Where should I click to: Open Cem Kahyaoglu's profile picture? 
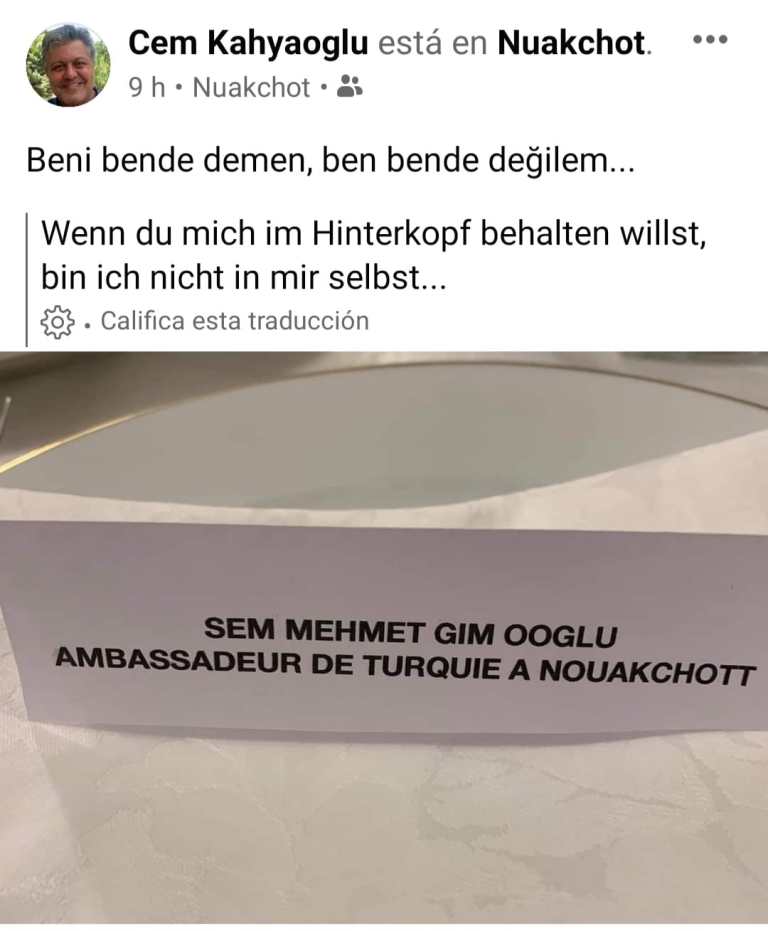coord(68,65)
